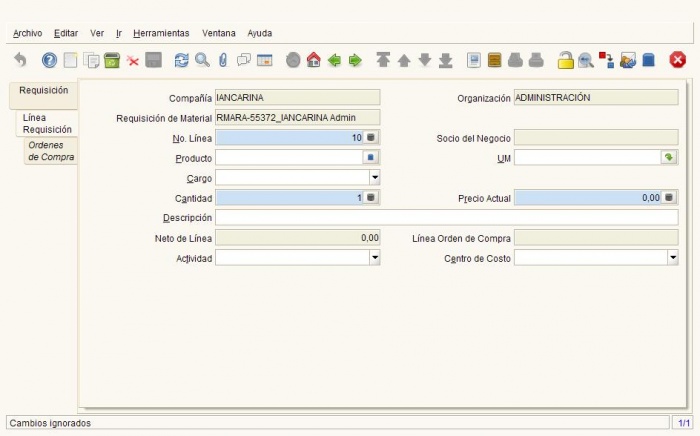Click the UM green lookup button
The width and height of the screenshot is (700, 436).
(669, 158)
